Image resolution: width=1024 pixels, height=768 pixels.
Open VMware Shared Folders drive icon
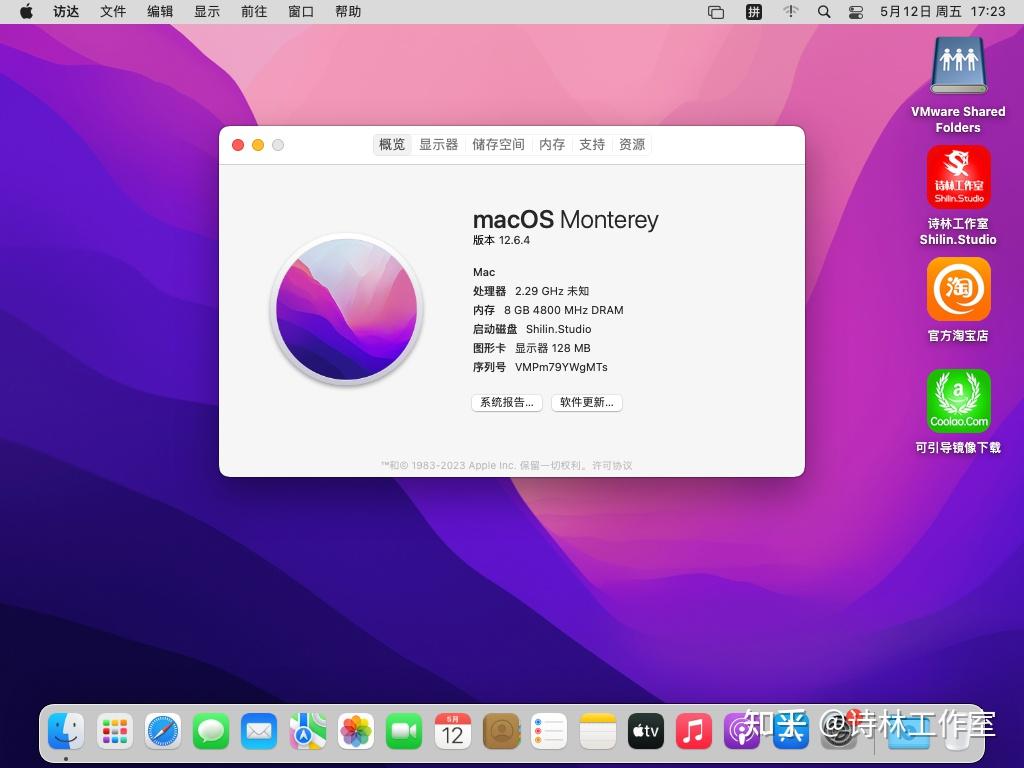tap(958, 66)
